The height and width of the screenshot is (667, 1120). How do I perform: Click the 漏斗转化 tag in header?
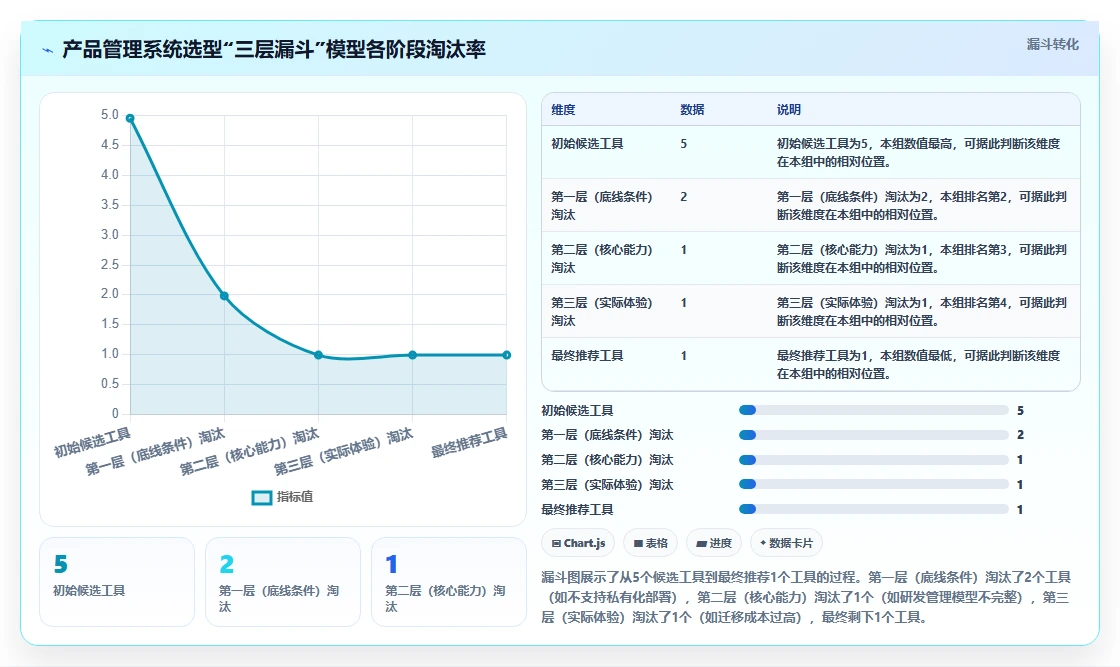(x=1052, y=44)
